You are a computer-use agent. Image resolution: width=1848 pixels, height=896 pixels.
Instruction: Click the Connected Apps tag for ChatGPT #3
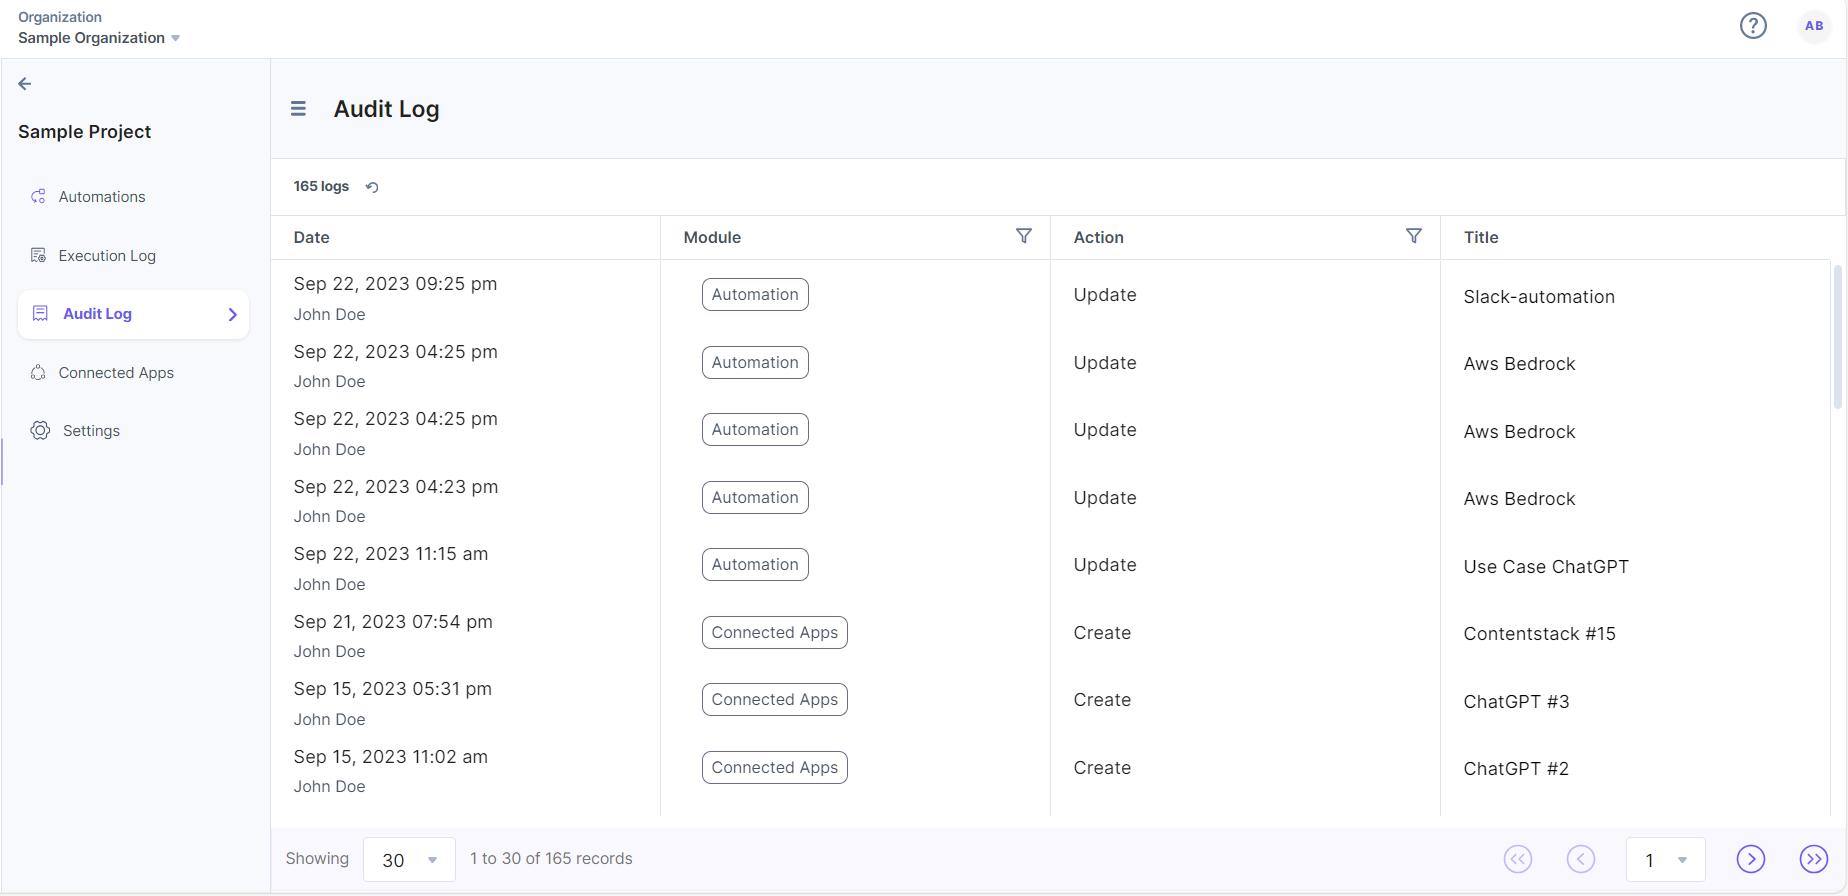point(775,700)
